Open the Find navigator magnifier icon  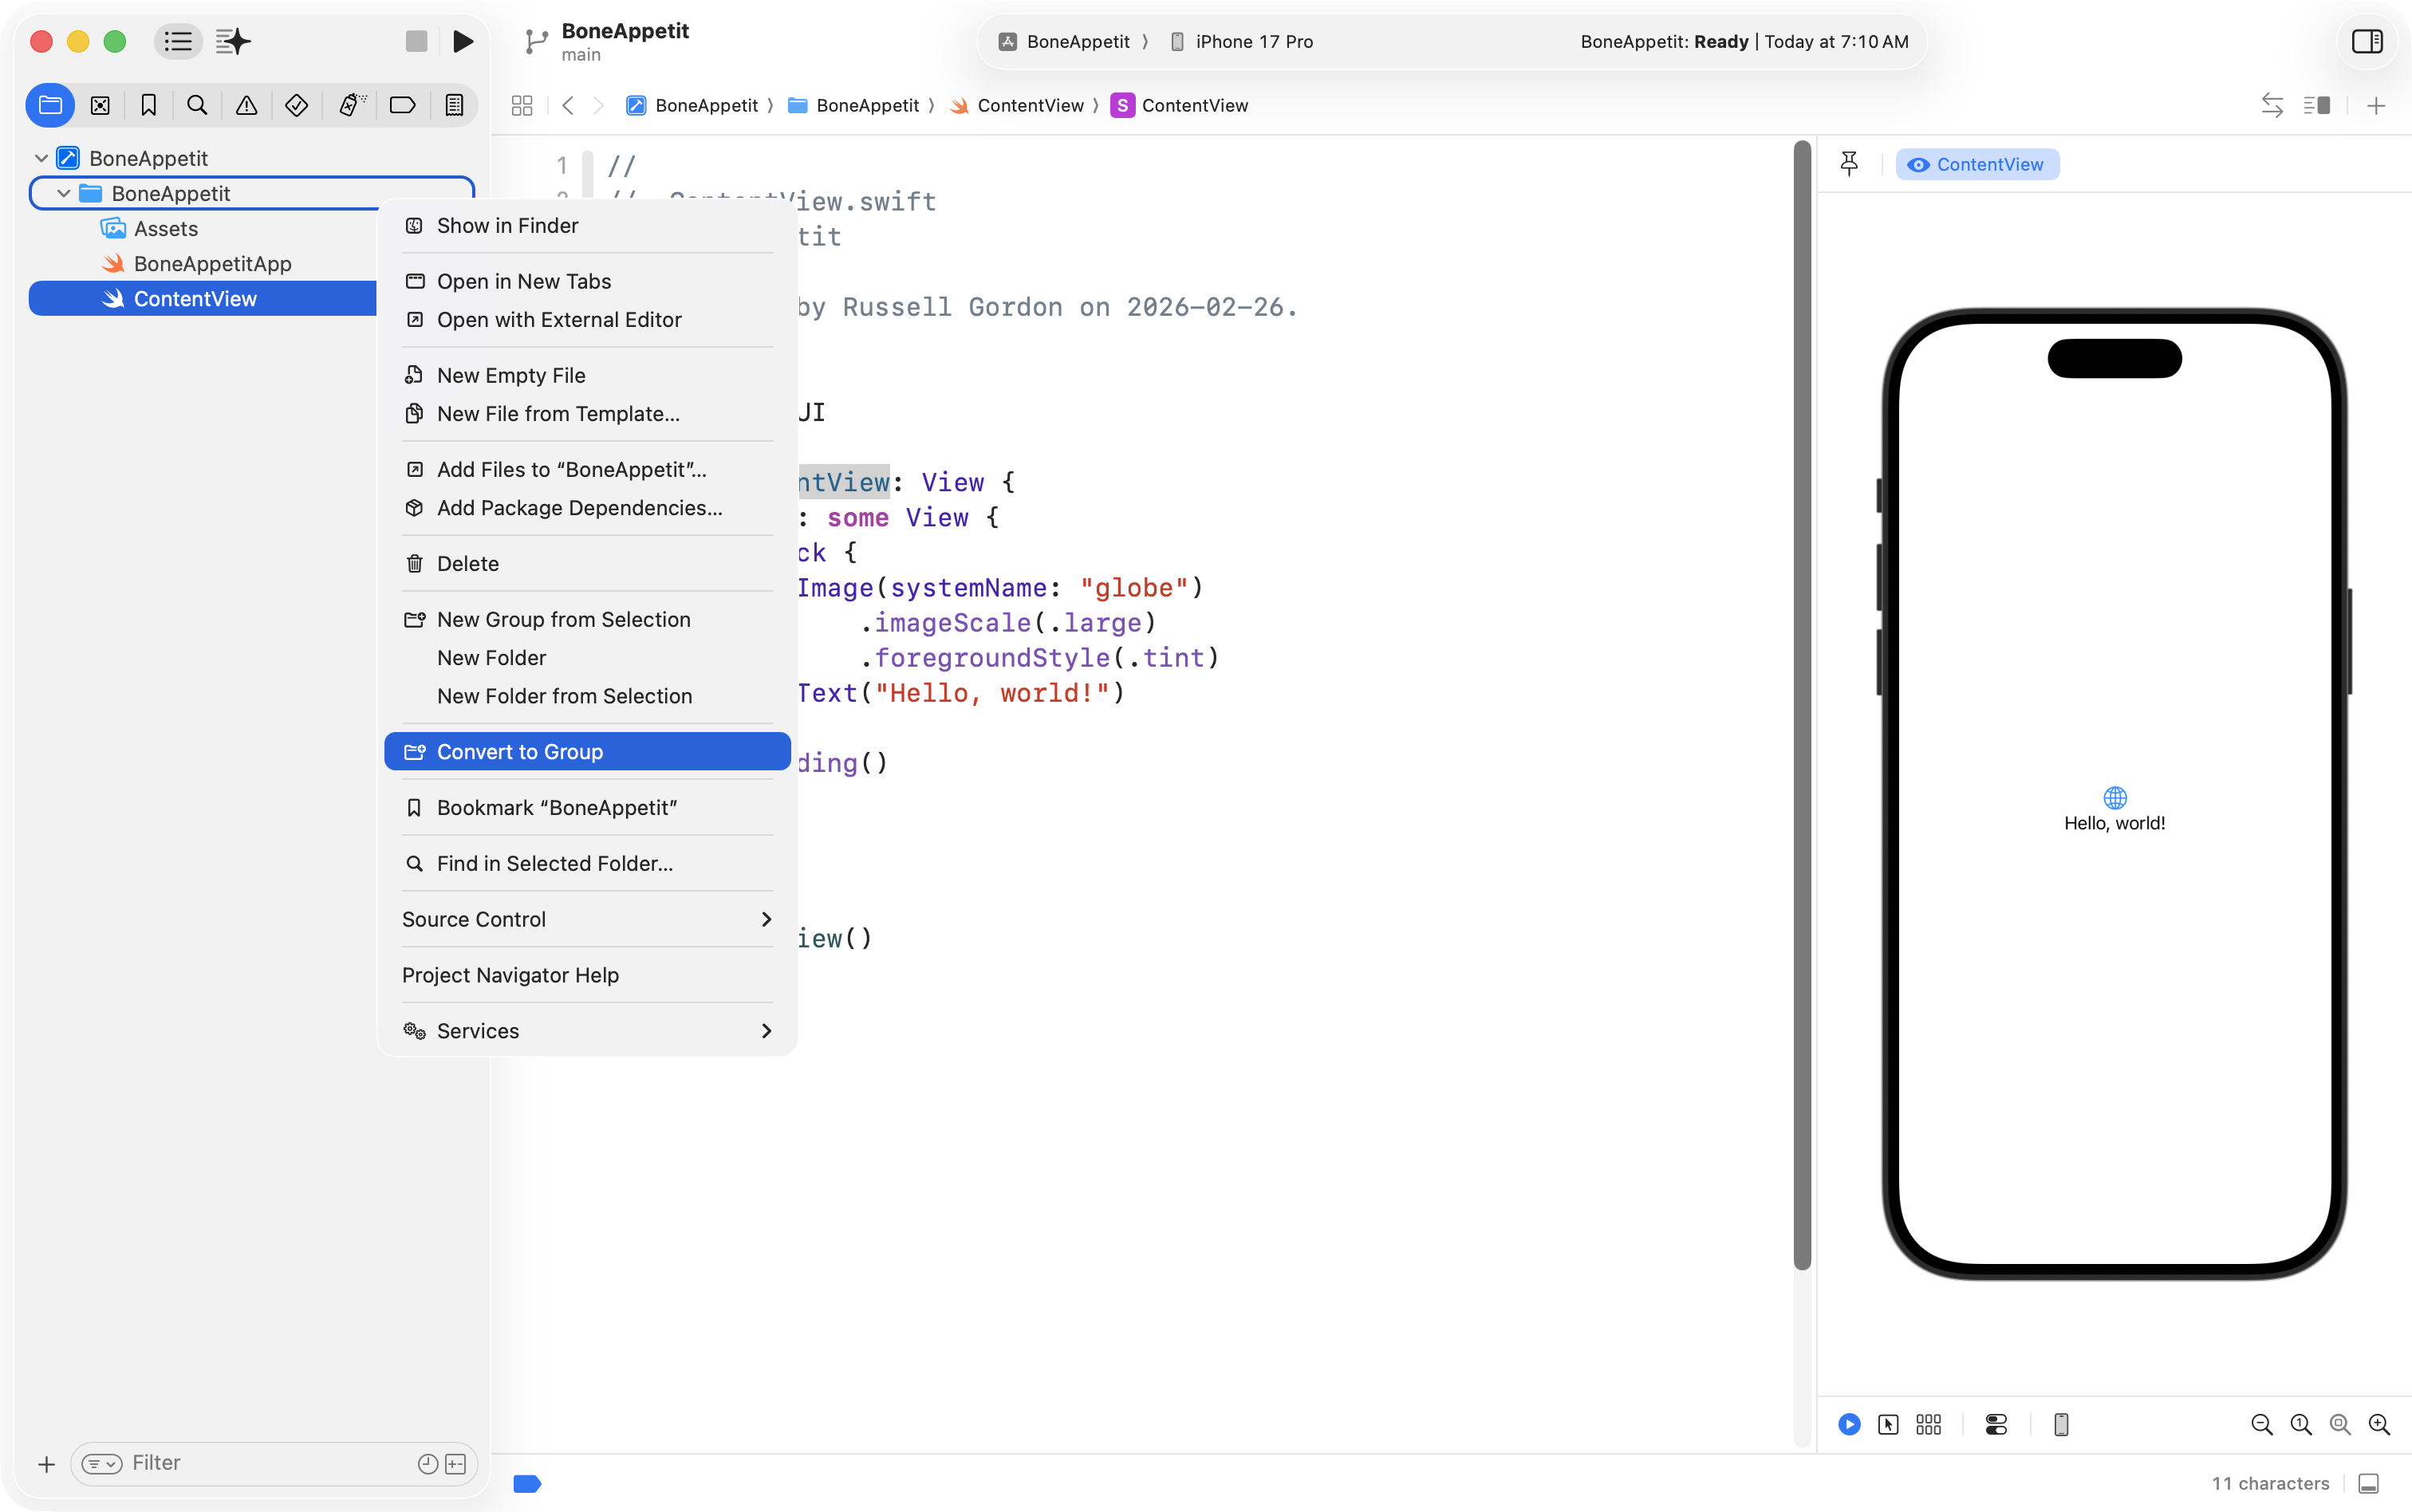tap(197, 105)
